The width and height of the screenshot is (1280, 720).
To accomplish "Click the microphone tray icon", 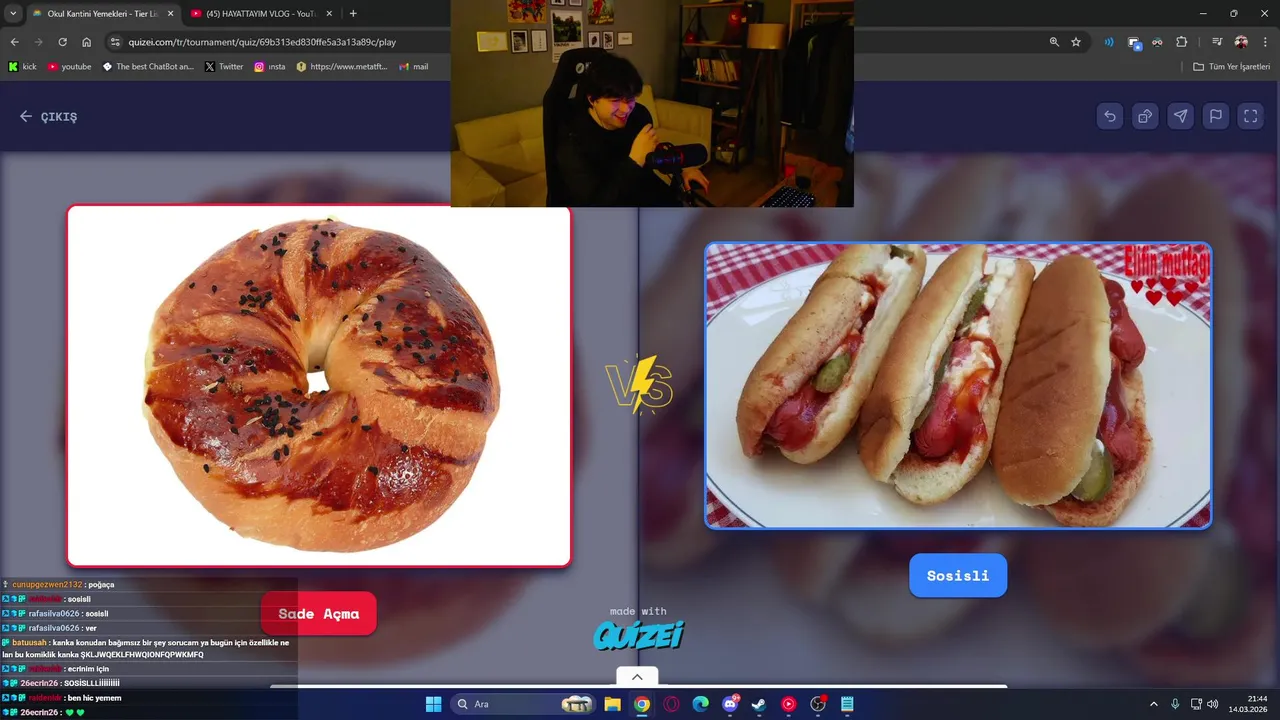I will 1176,704.
